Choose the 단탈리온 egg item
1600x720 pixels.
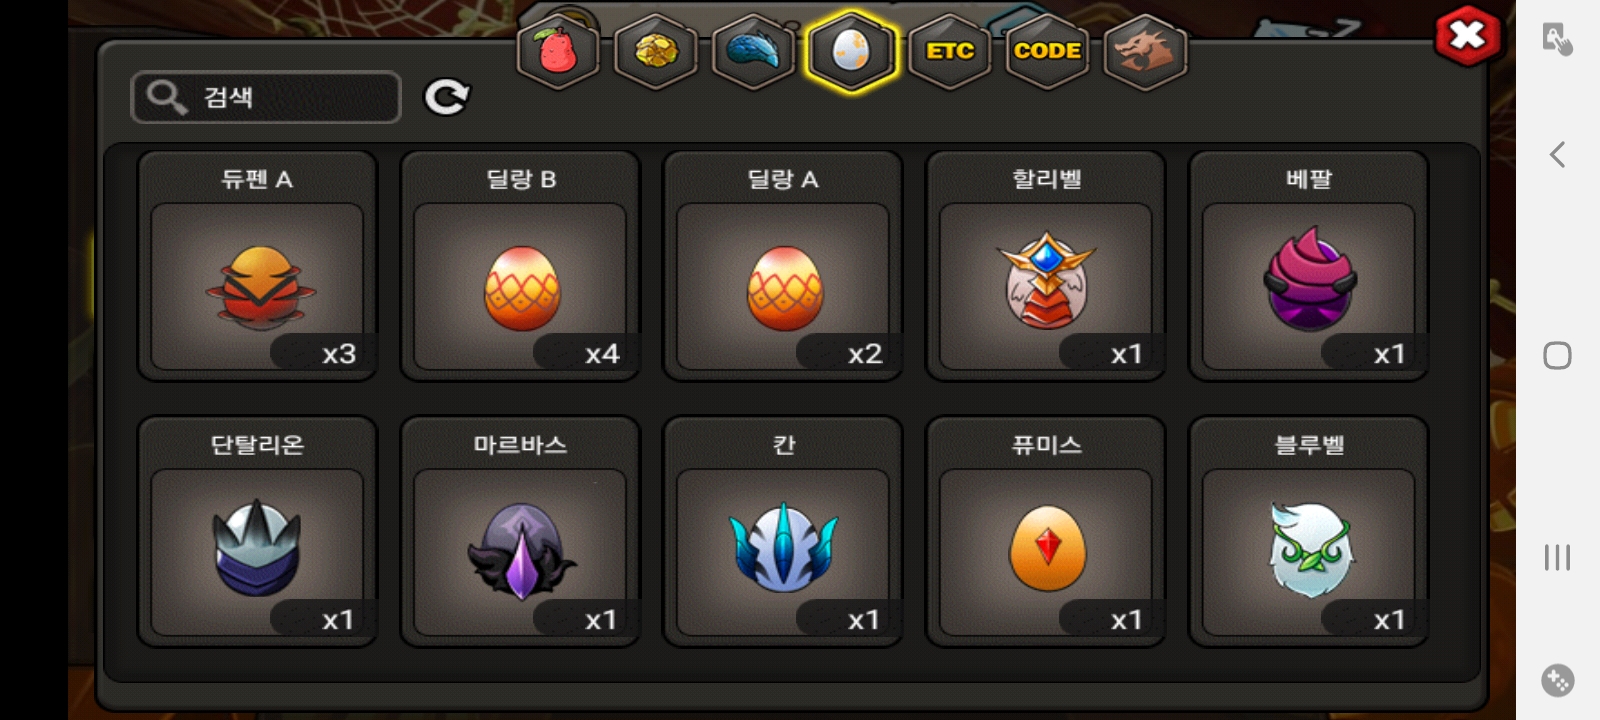[257, 532]
